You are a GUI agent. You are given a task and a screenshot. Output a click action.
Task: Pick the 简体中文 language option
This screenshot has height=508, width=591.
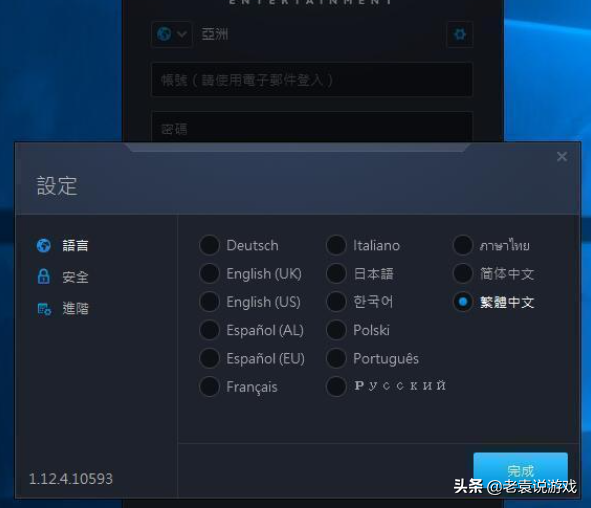pyautogui.click(x=463, y=274)
